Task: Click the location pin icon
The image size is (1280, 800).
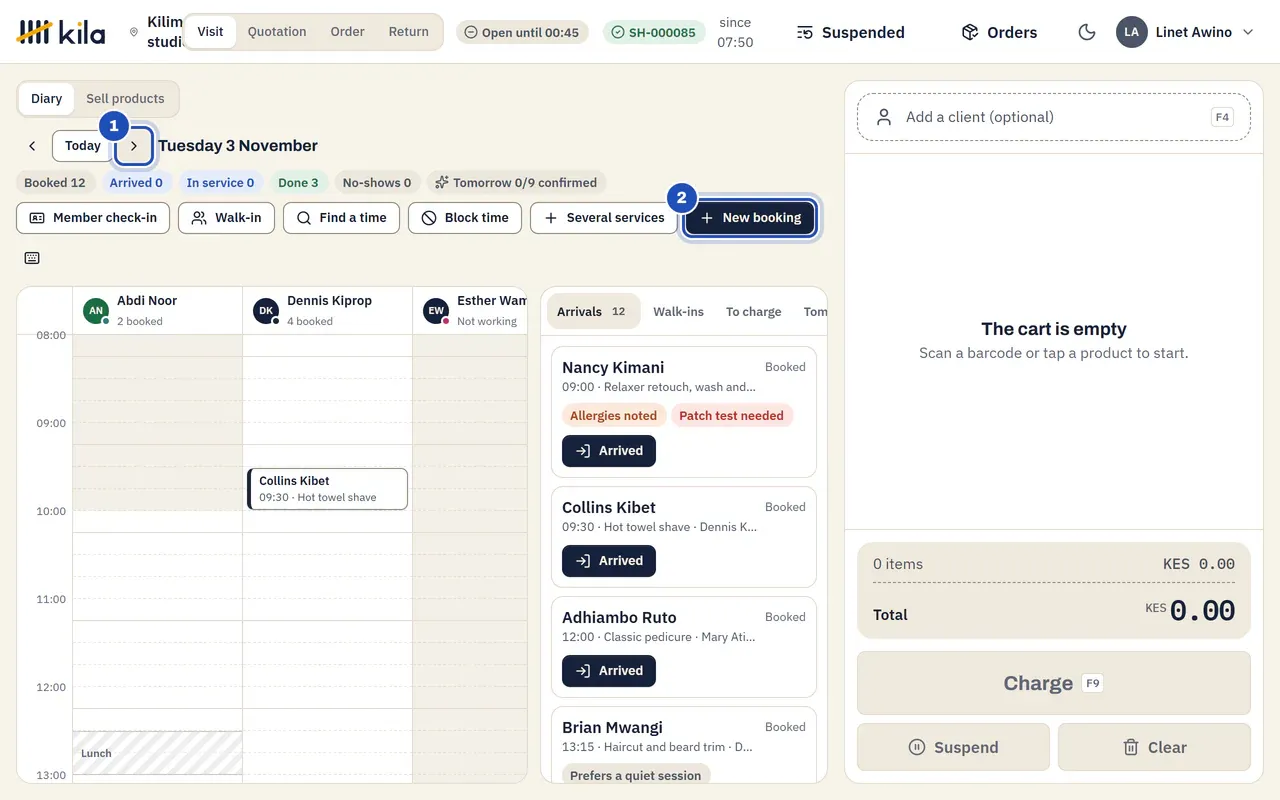Action: (x=134, y=32)
